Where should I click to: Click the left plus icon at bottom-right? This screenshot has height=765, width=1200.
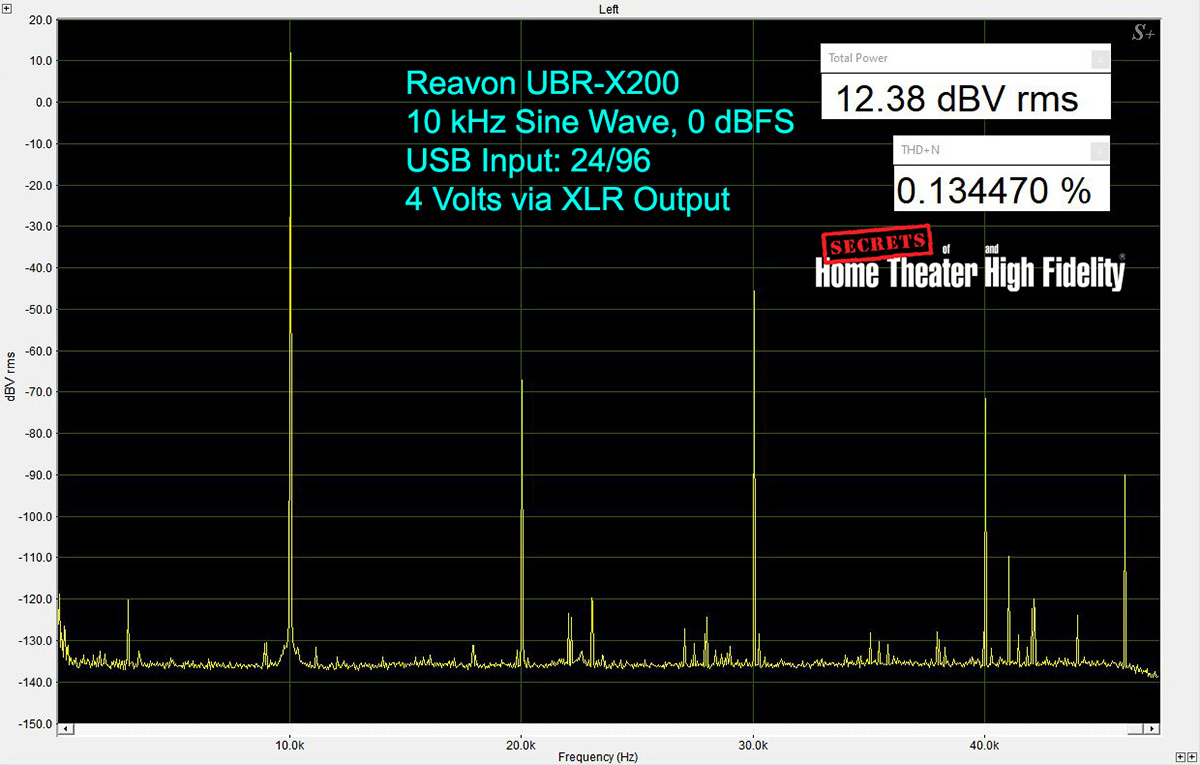(x=1180, y=757)
